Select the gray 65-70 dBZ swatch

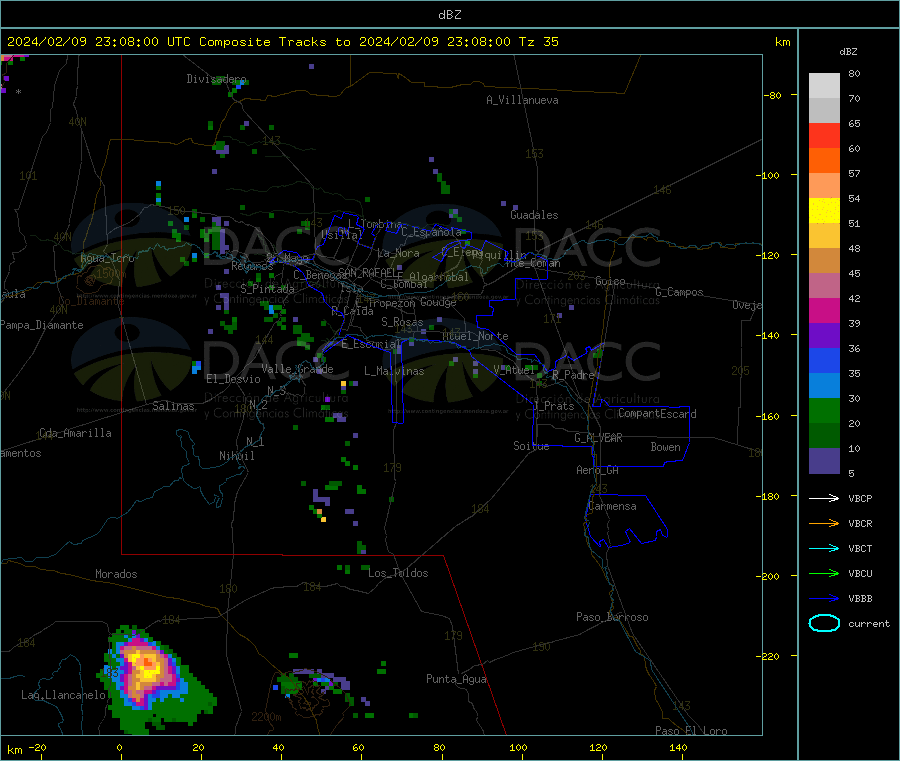824,111
